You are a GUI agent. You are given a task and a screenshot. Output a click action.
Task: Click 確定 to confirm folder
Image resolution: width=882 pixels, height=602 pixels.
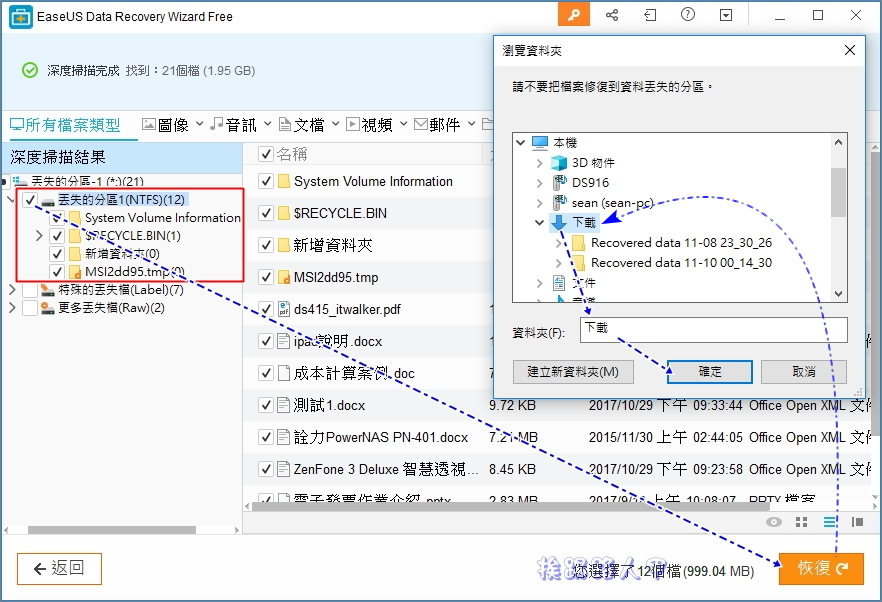tap(710, 372)
